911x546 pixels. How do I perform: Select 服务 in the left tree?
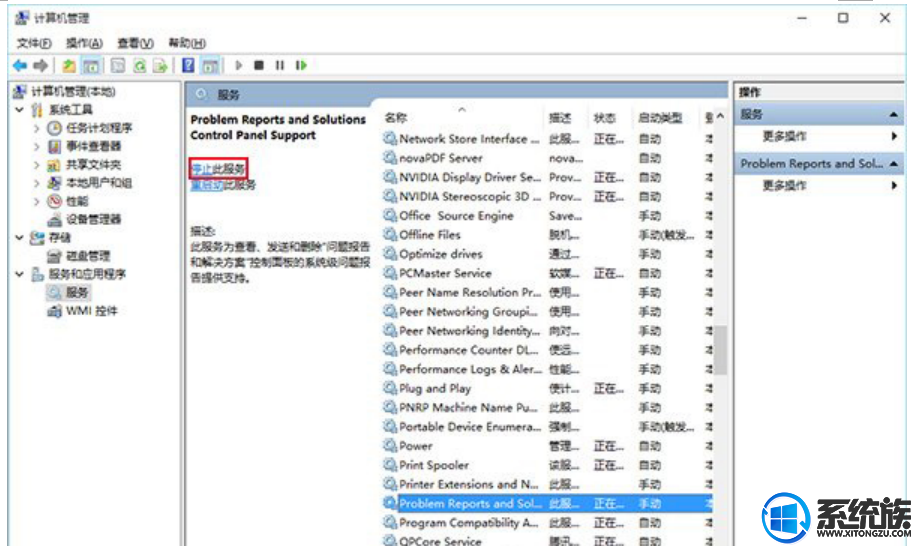[x=77, y=292]
